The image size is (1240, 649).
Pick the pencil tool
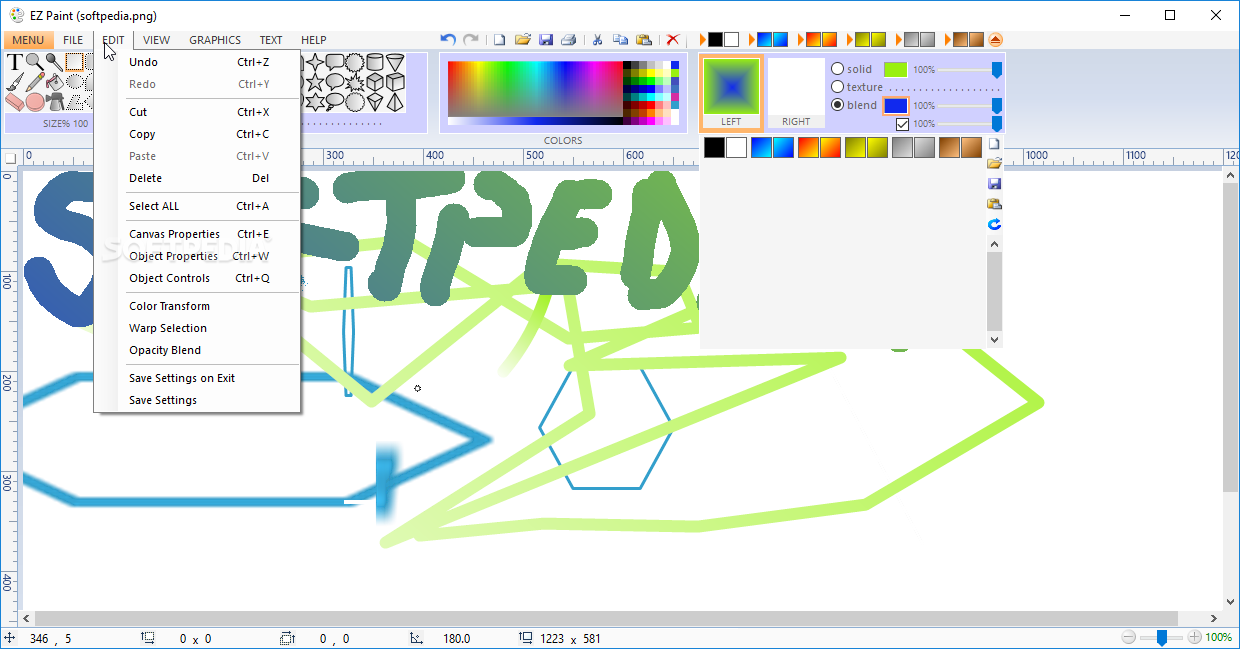pos(35,82)
